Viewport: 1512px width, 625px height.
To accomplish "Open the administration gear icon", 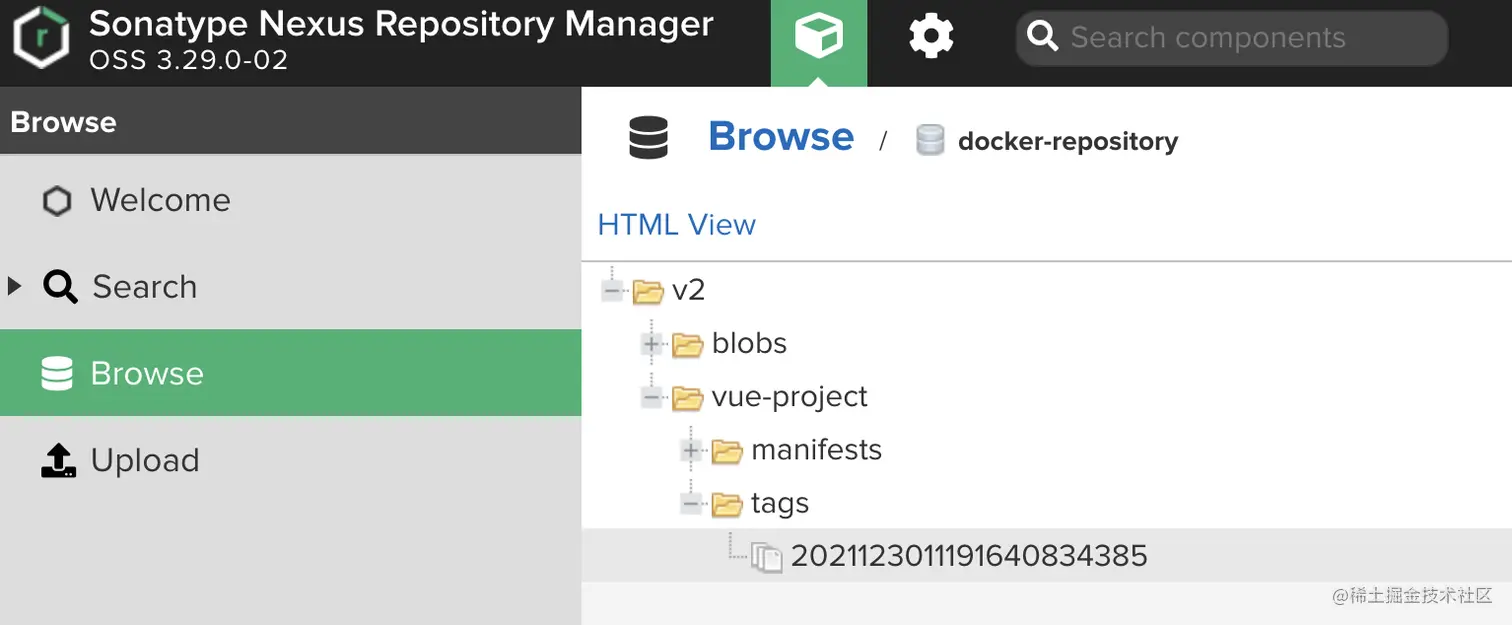I will (x=931, y=38).
